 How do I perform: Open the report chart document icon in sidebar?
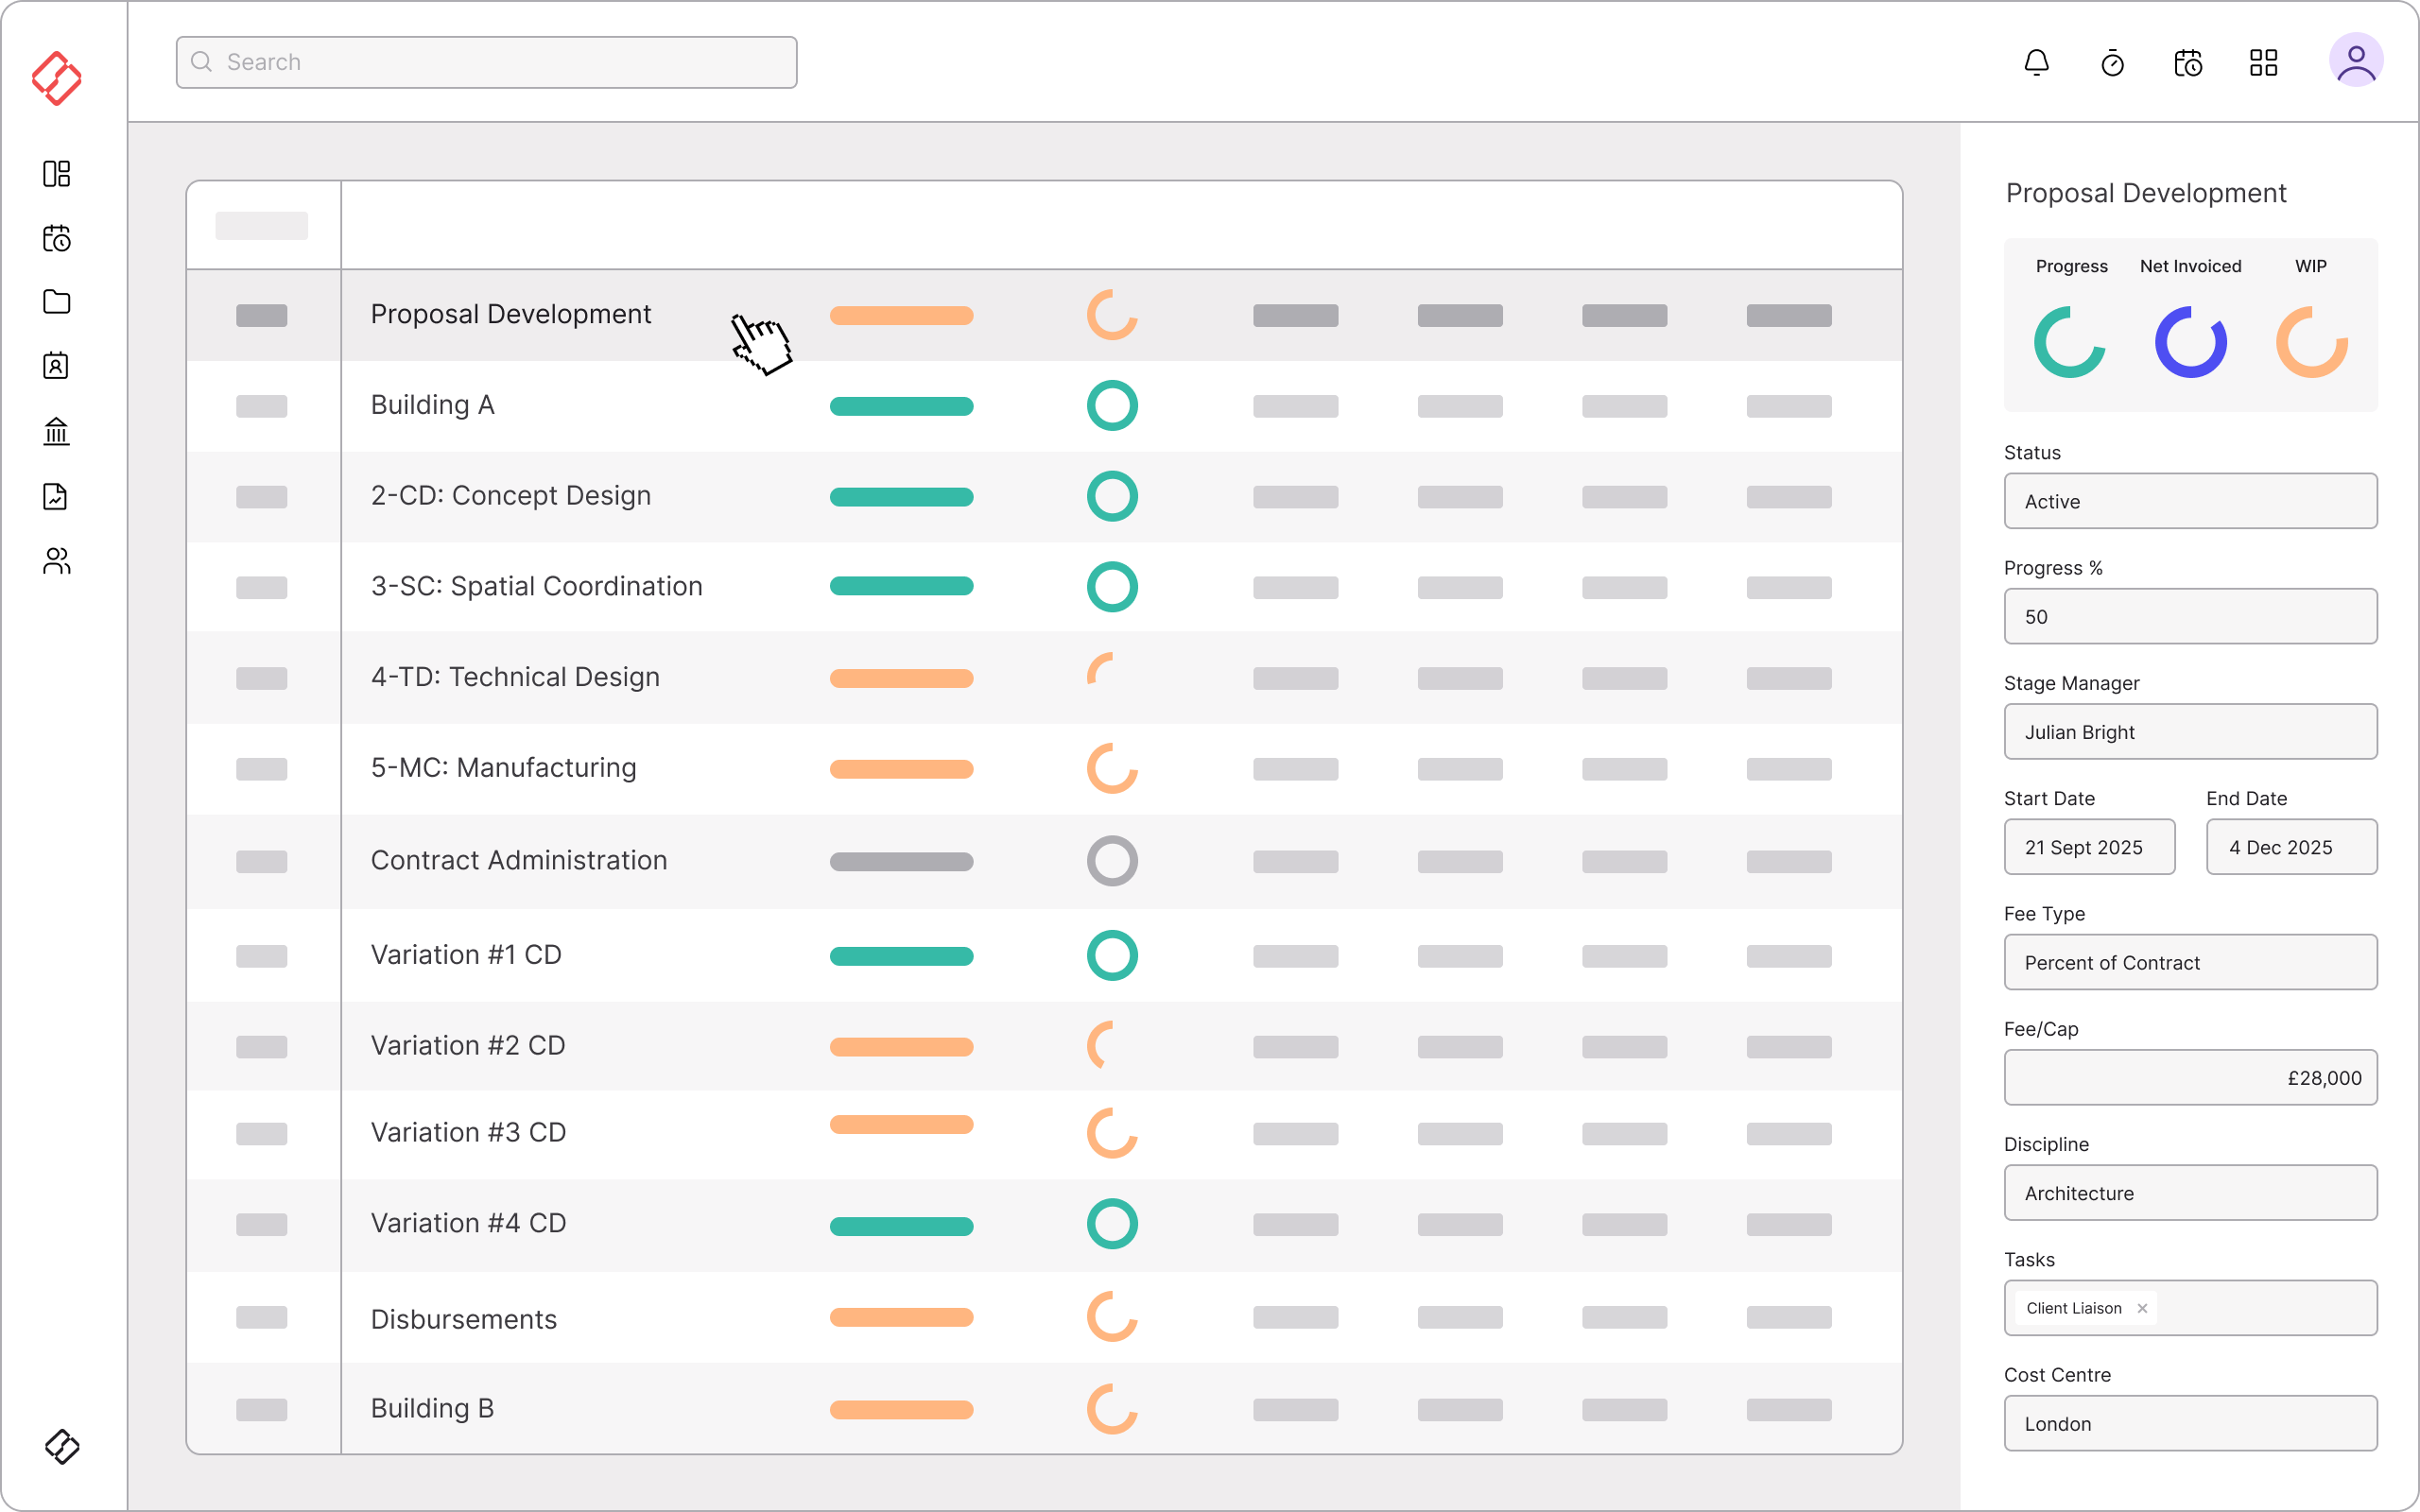tap(57, 496)
